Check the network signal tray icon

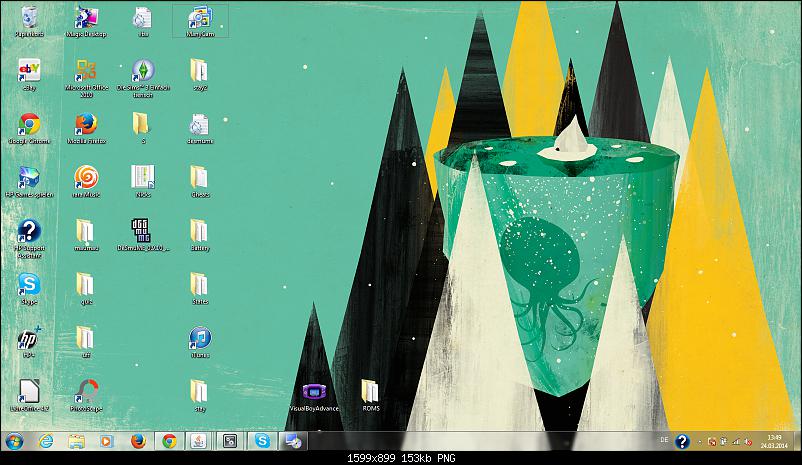[736, 441]
